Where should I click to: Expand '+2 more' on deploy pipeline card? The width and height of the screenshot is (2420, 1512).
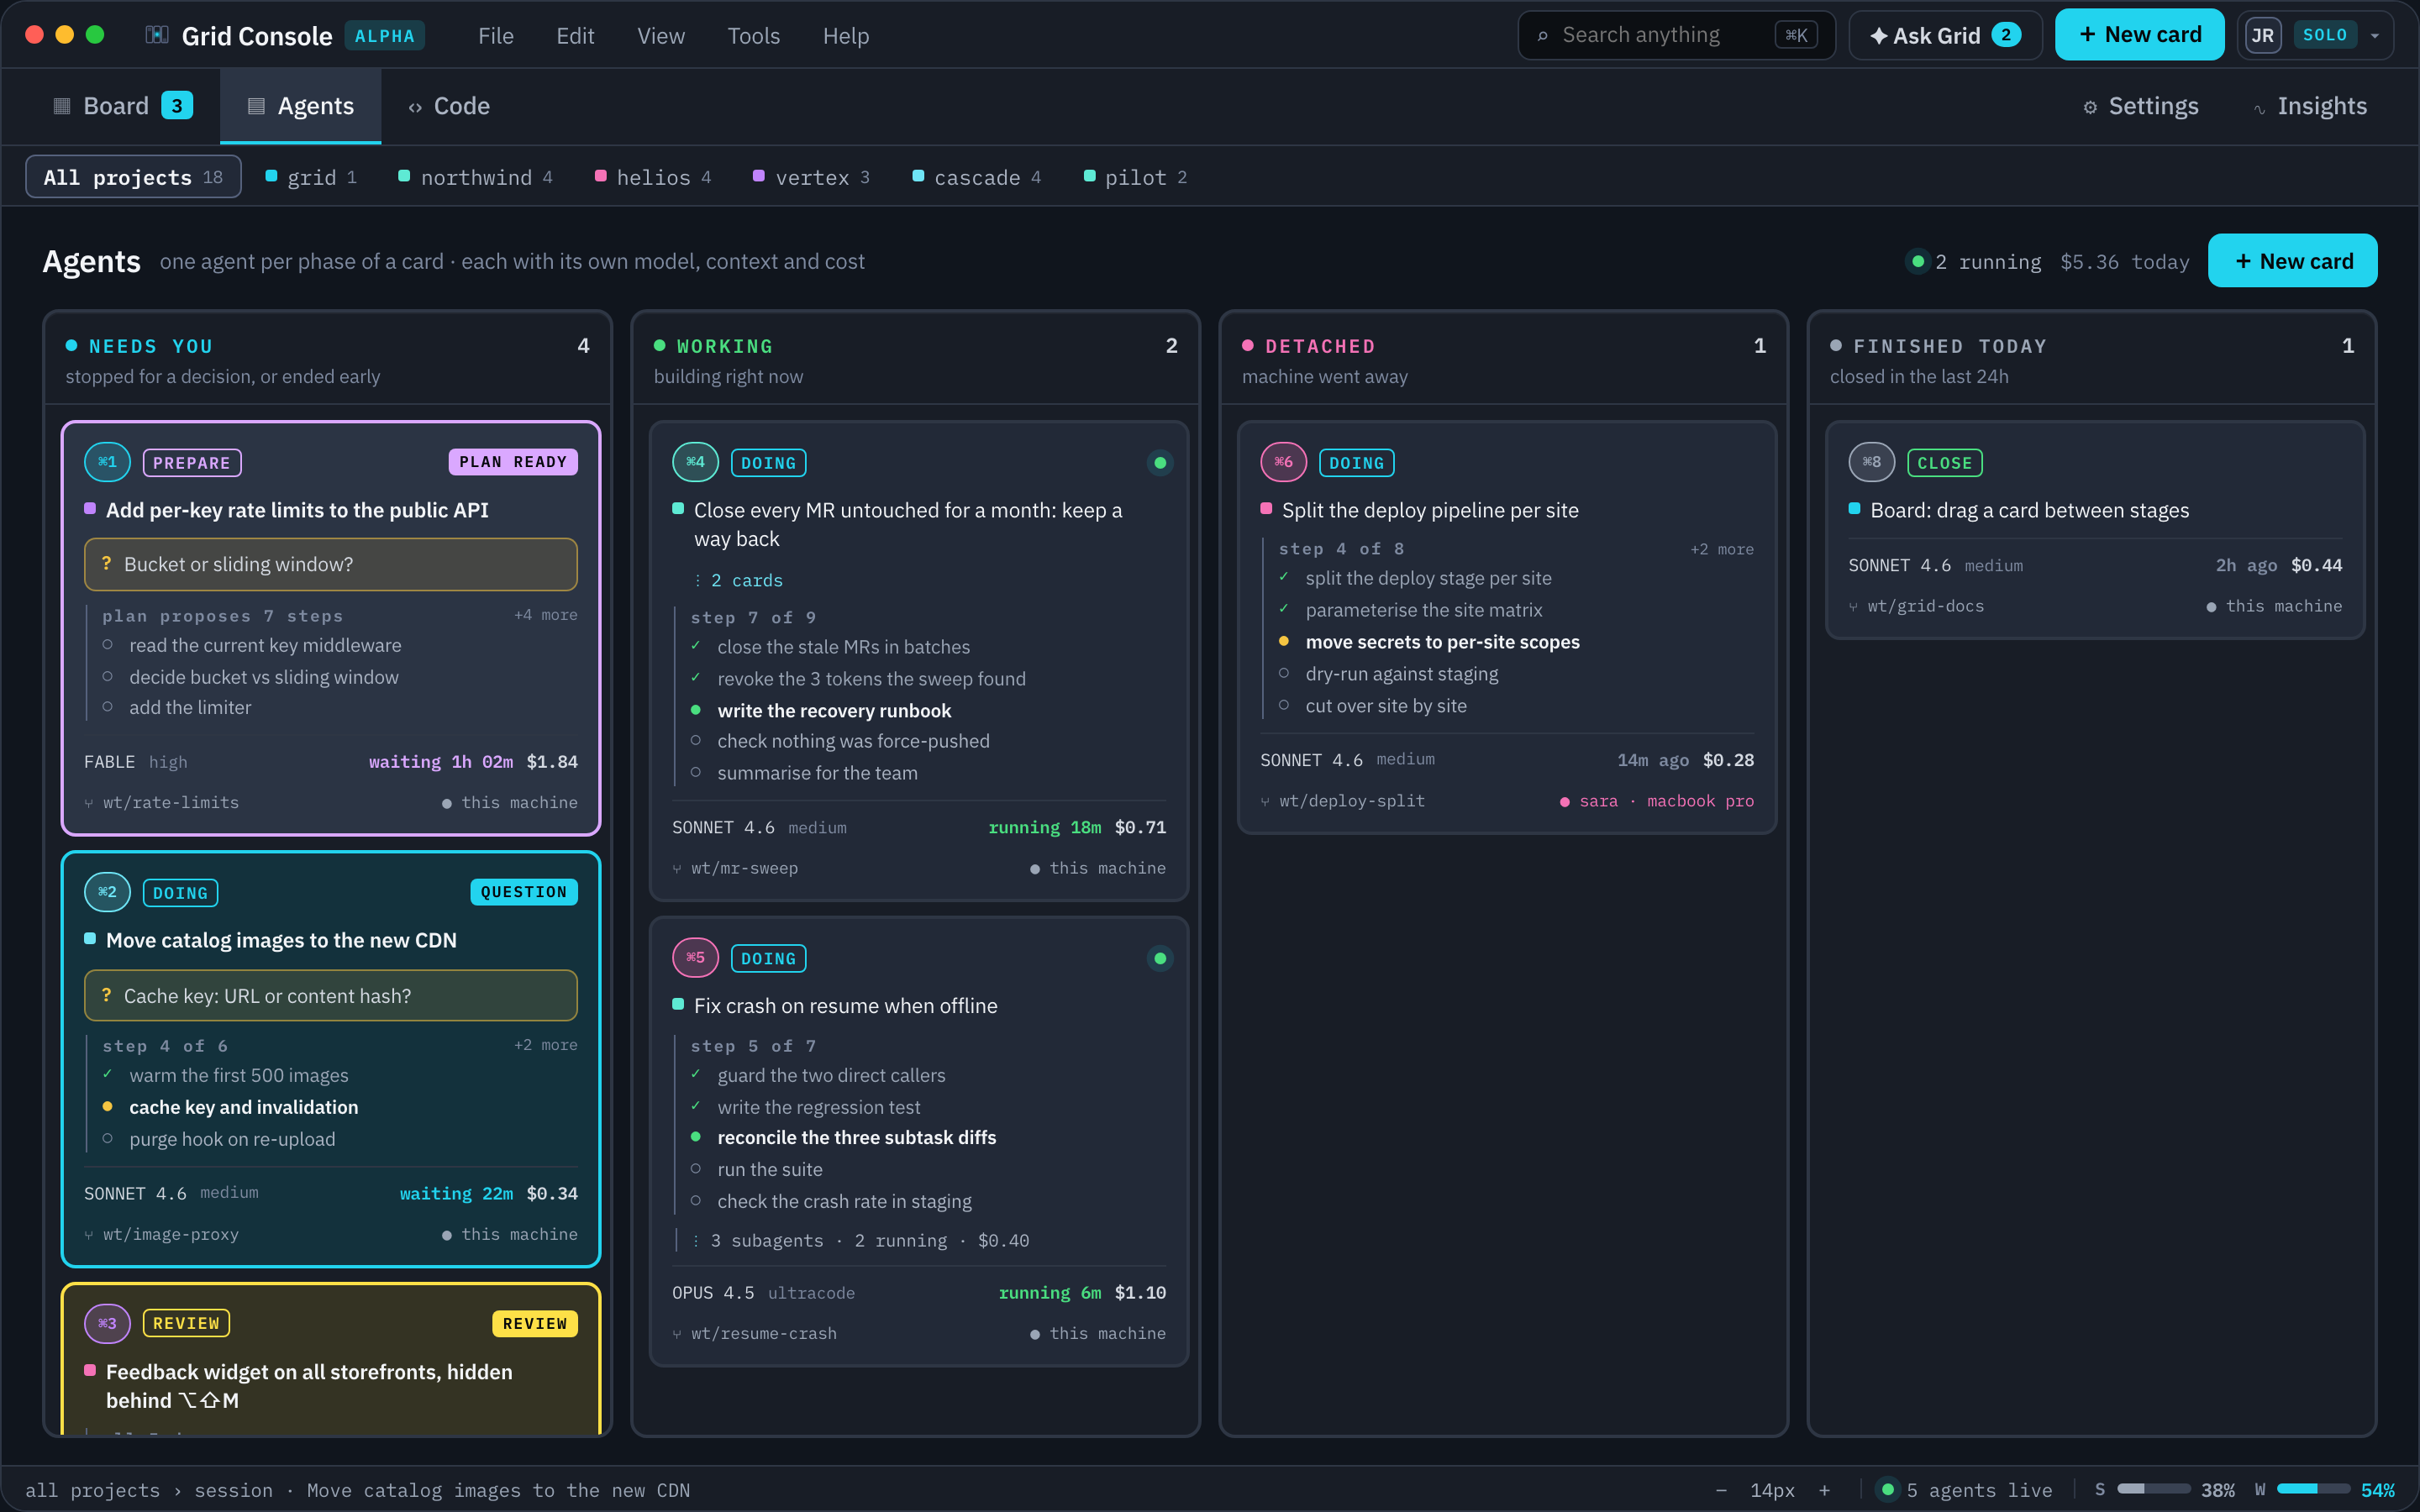point(1721,549)
